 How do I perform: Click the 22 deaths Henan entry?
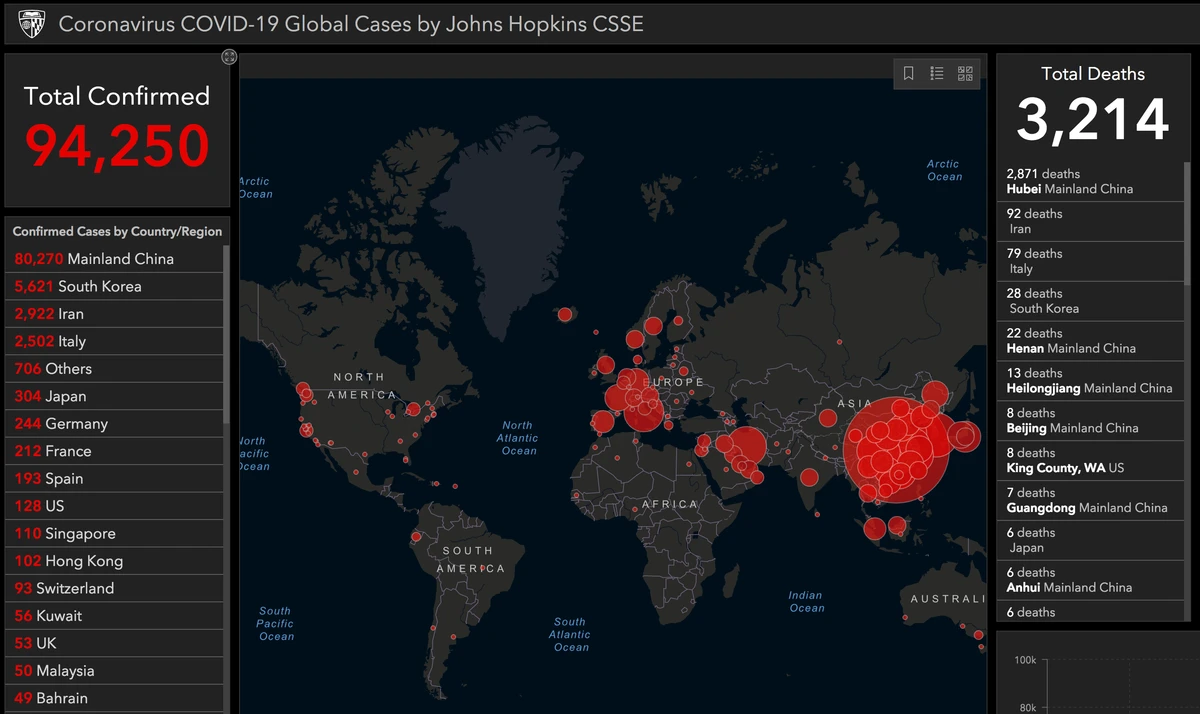pyautogui.click(x=1091, y=341)
